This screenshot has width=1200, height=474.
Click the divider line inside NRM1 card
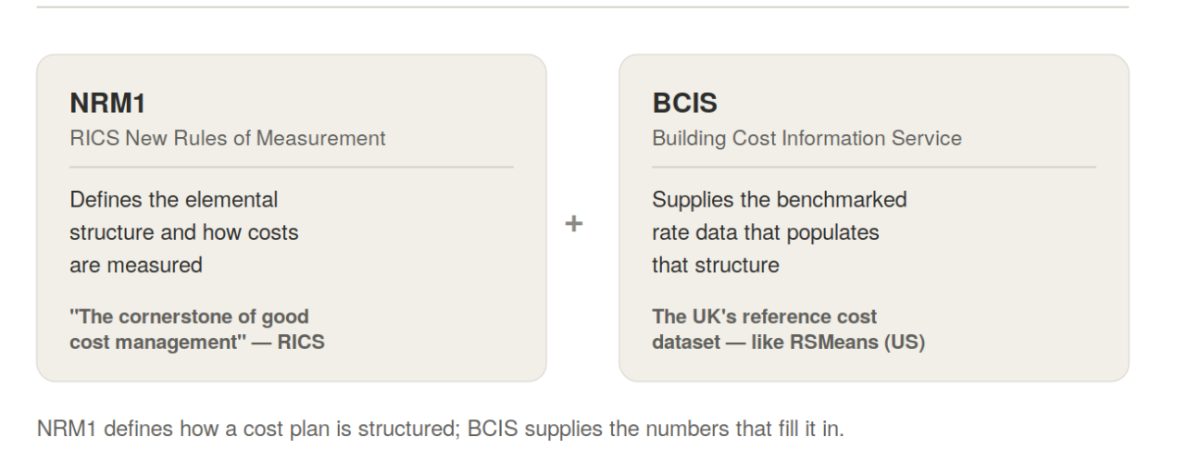click(291, 167)
